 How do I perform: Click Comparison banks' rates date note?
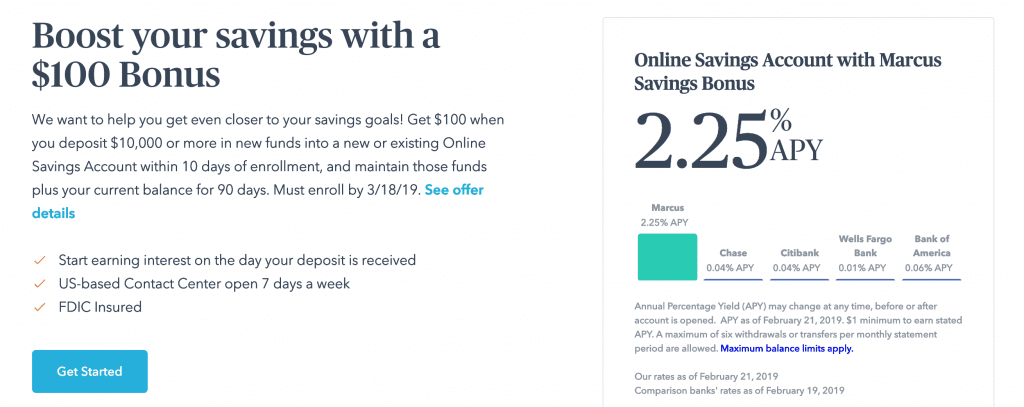739,391
